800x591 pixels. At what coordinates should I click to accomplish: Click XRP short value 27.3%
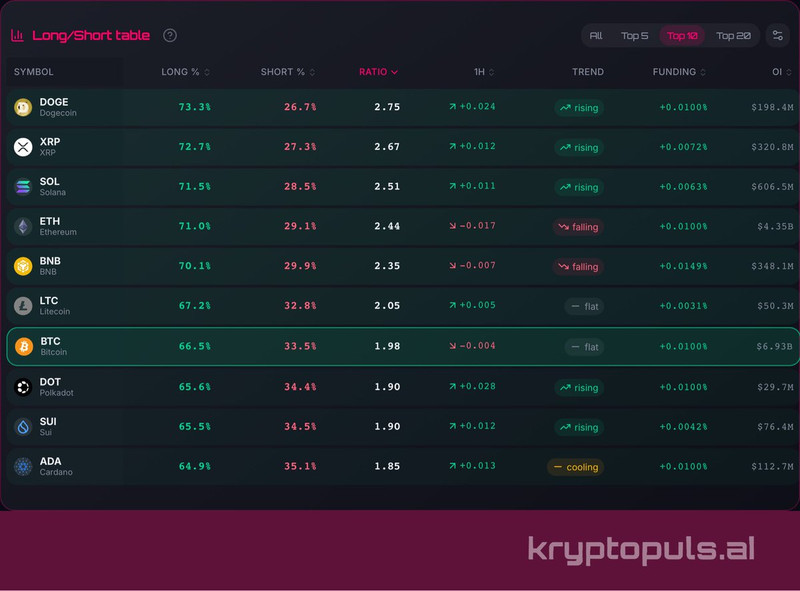coord(300,146)
